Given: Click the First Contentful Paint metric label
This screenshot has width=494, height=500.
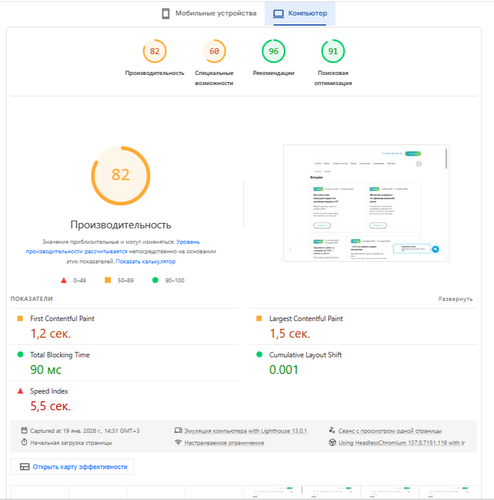Looking at the screenshot, I should (62, 319).
